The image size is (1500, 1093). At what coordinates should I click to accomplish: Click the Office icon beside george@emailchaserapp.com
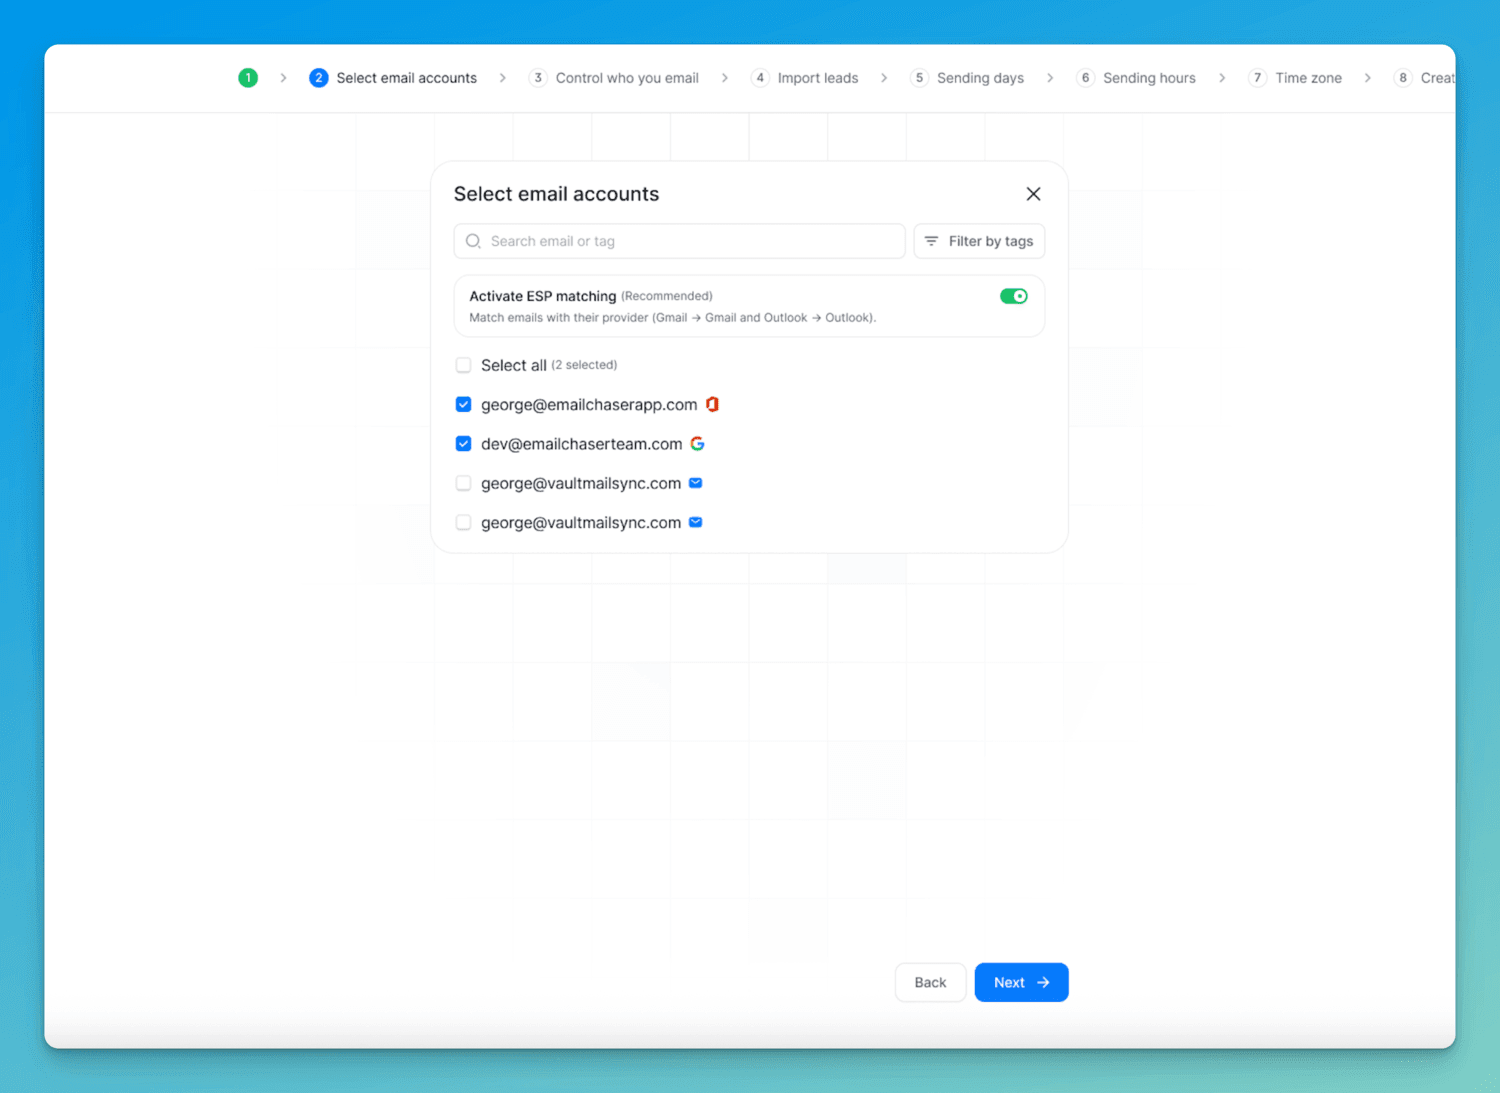pos(712,404)
